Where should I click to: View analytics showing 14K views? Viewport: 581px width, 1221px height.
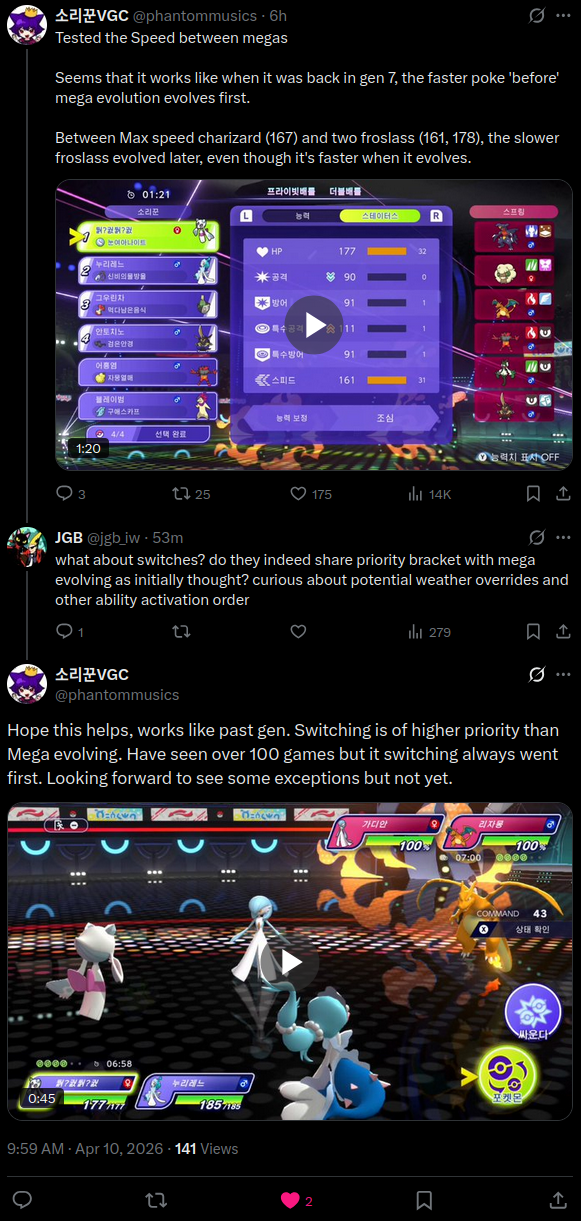point(430,493)
